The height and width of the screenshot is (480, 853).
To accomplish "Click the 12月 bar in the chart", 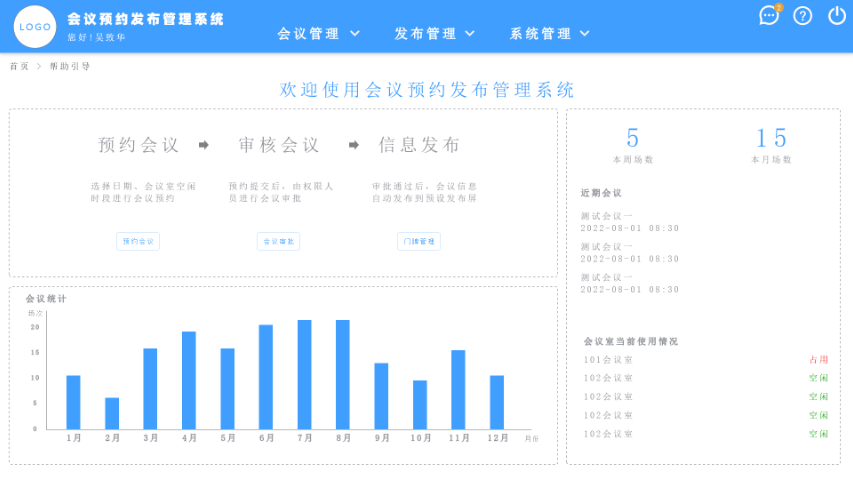I will [497, 402].
